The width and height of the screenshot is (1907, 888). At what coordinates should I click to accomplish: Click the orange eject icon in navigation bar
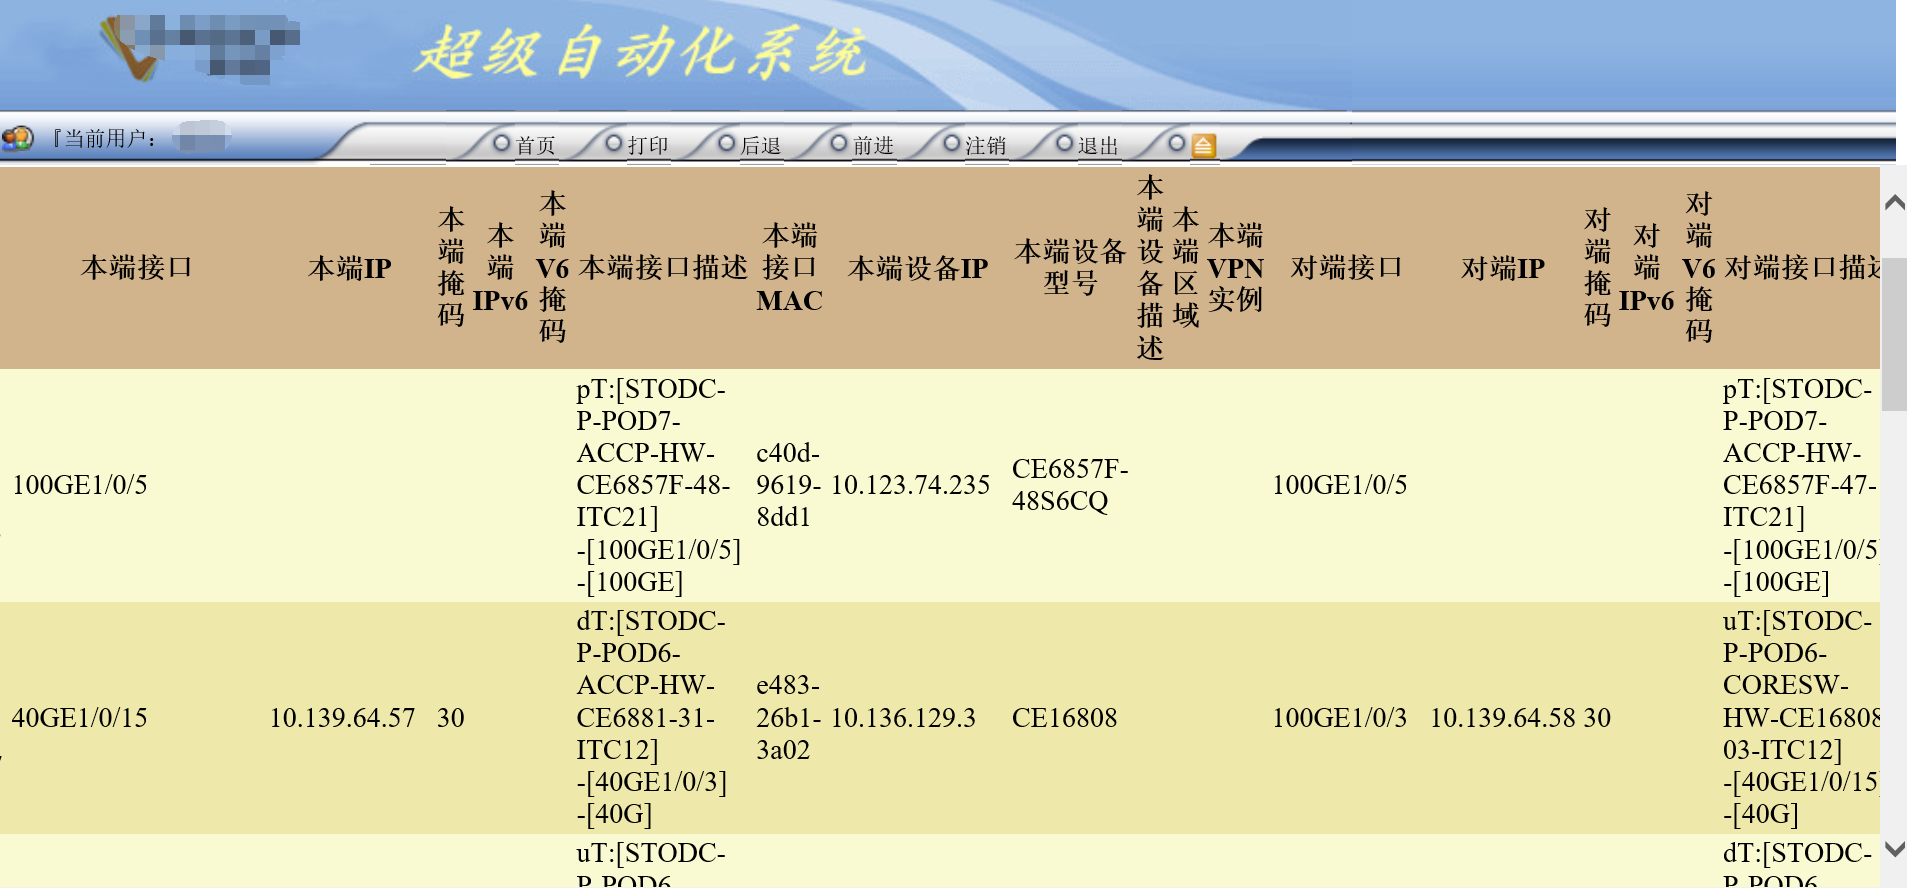(x=1204, y=146)
